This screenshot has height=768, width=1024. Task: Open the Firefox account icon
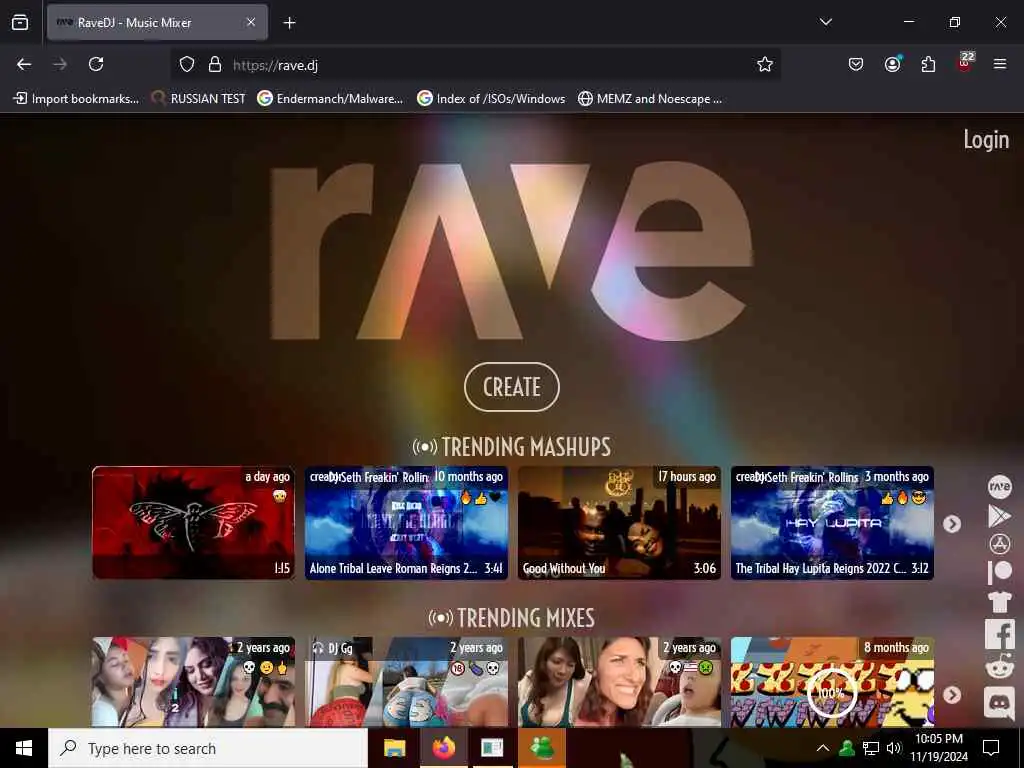coord(893,64)
